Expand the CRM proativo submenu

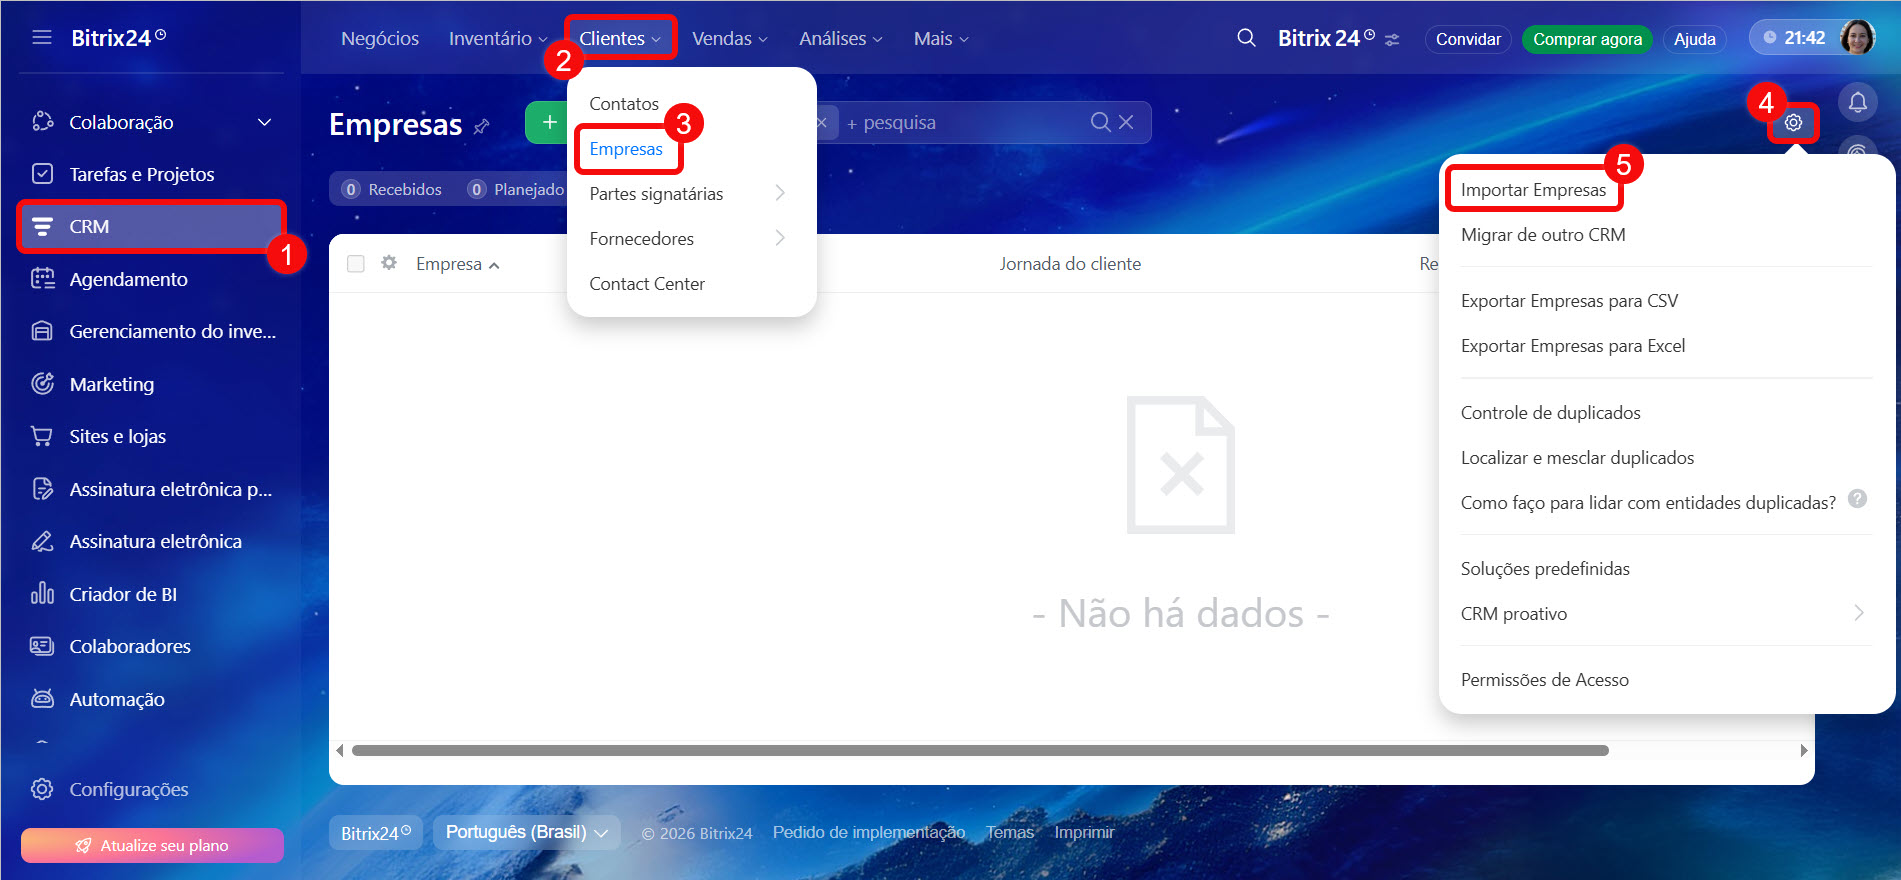coord(1858,613)
